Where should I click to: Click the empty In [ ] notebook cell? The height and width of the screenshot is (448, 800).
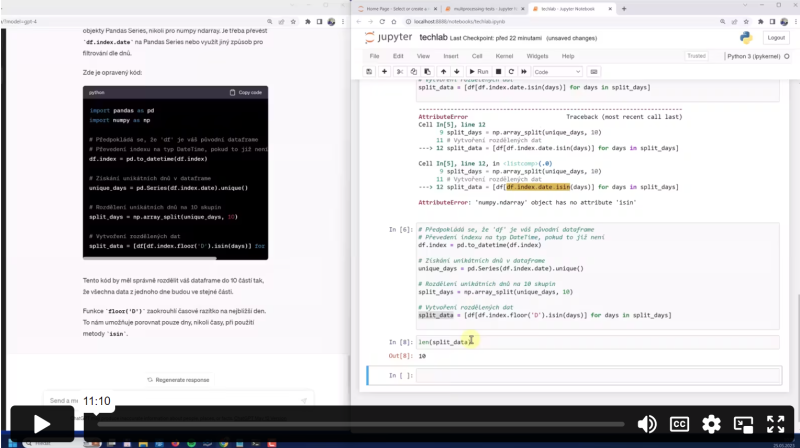(x=598, y=376)
